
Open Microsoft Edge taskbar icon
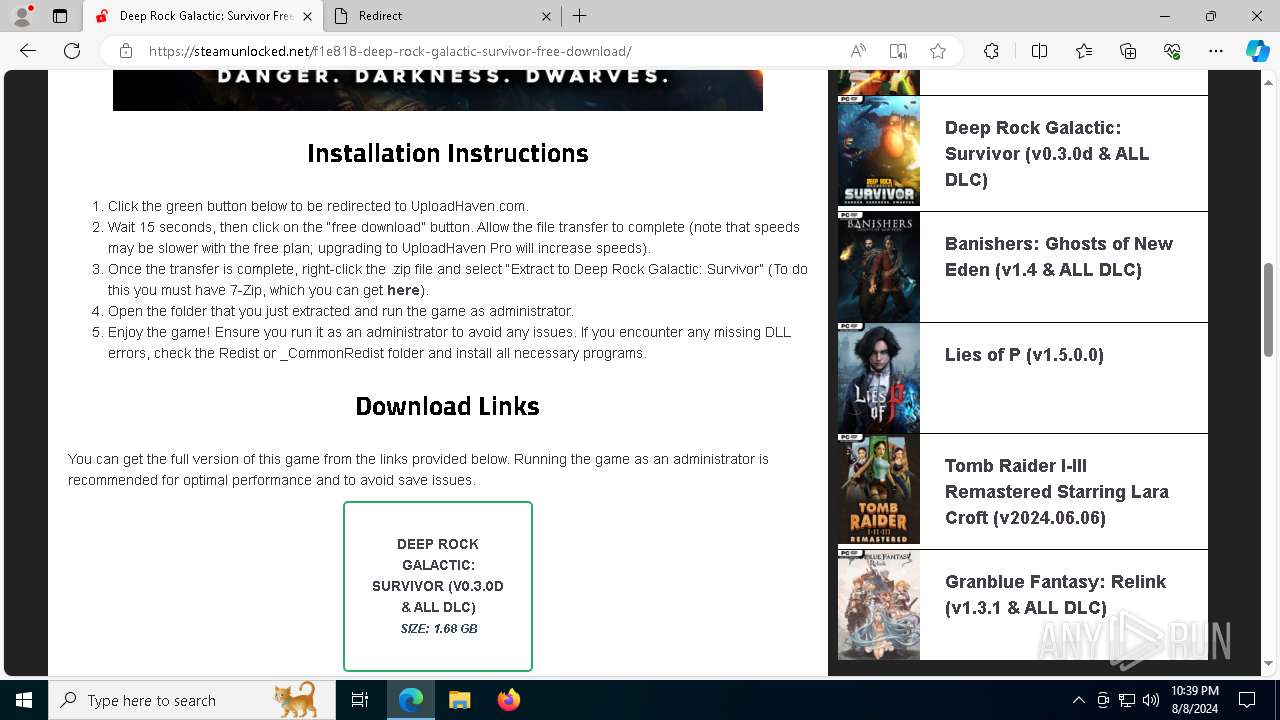[411, 700]
